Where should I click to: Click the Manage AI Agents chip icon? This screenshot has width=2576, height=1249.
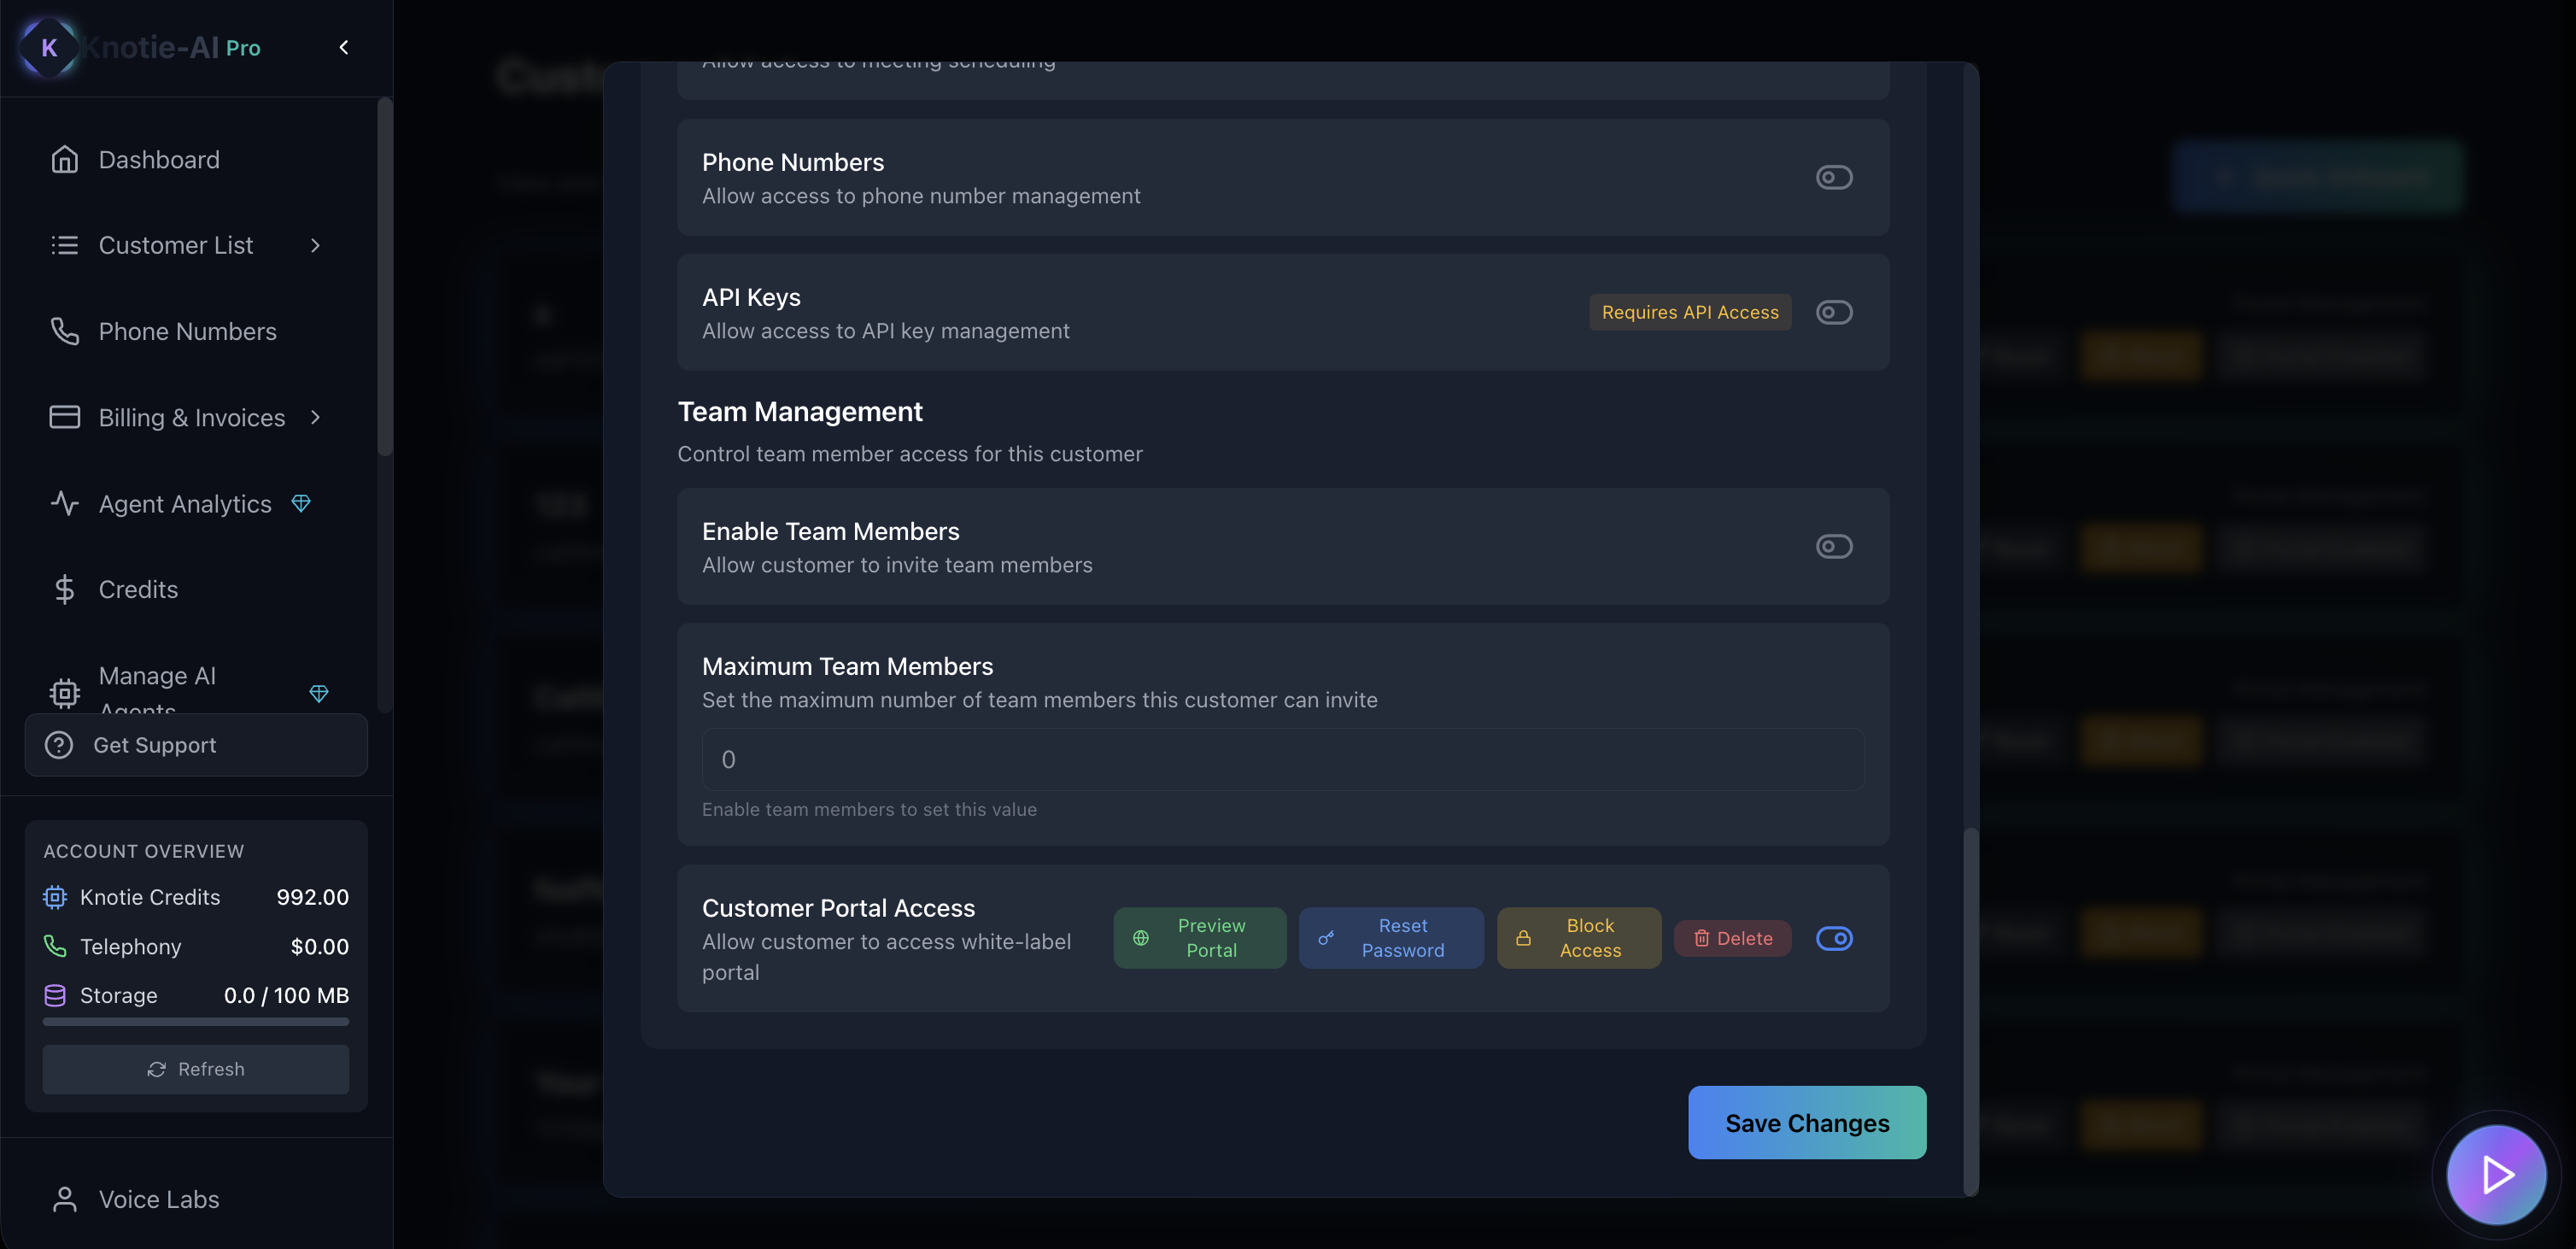[64, 692]
